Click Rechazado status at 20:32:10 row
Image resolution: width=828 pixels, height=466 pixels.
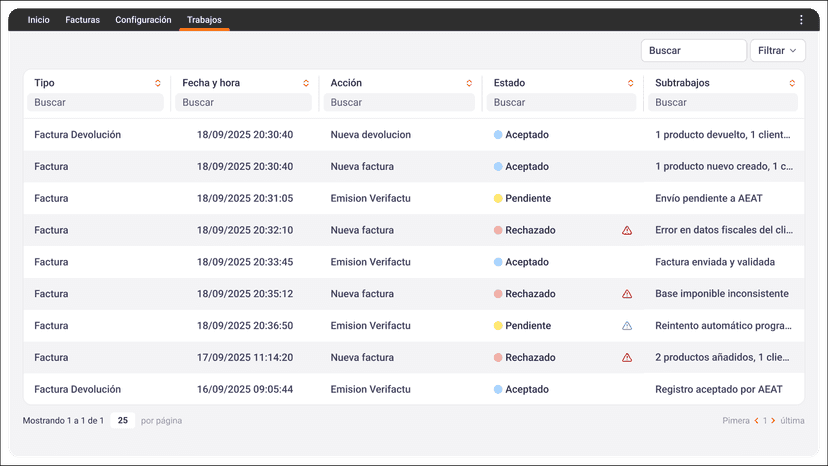pyautogui.click(x=530, y=230)
